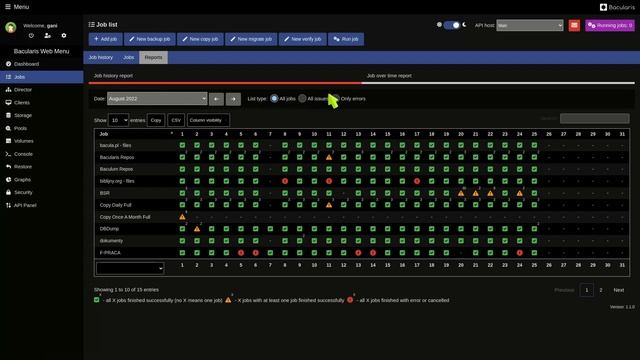
Task: Open API Panel in the sidebar
Action: 42,205
